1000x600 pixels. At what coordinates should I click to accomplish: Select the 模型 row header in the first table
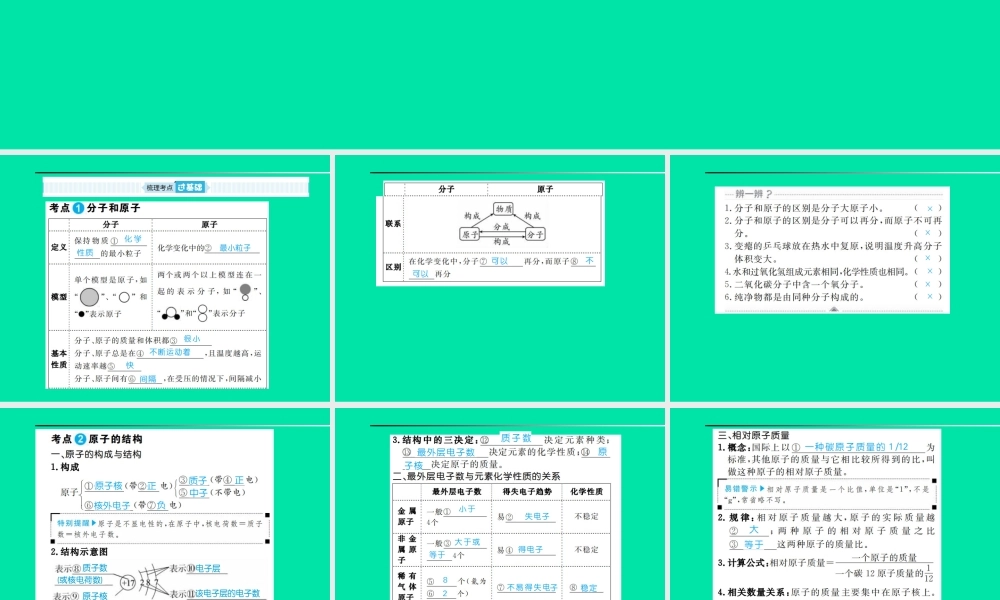[59, 297]
